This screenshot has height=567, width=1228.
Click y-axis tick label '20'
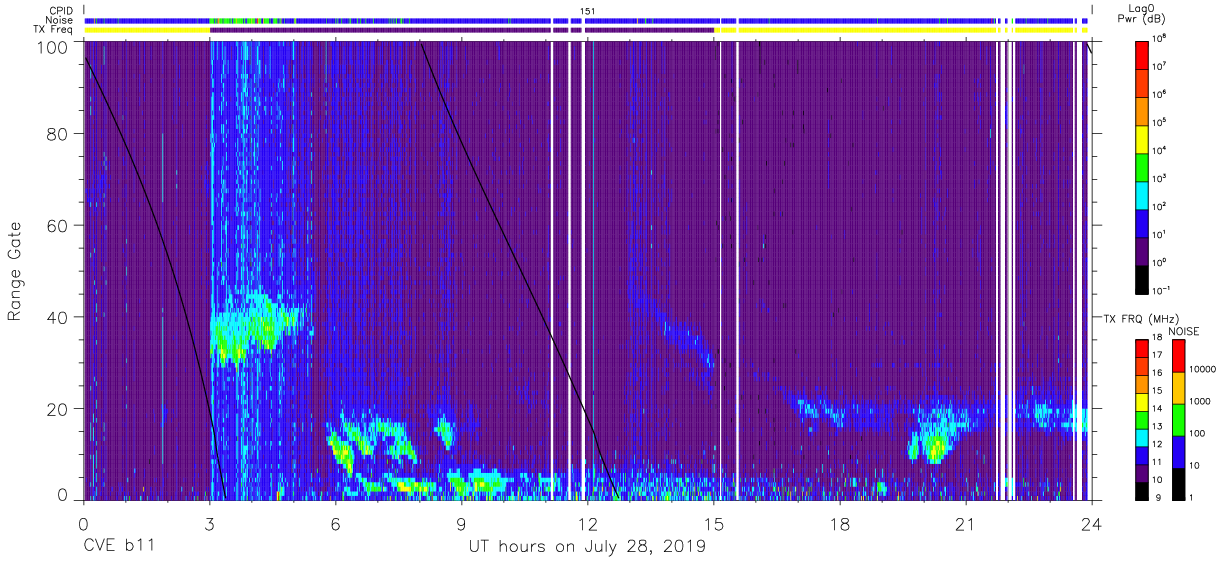(x=56, y=409)
